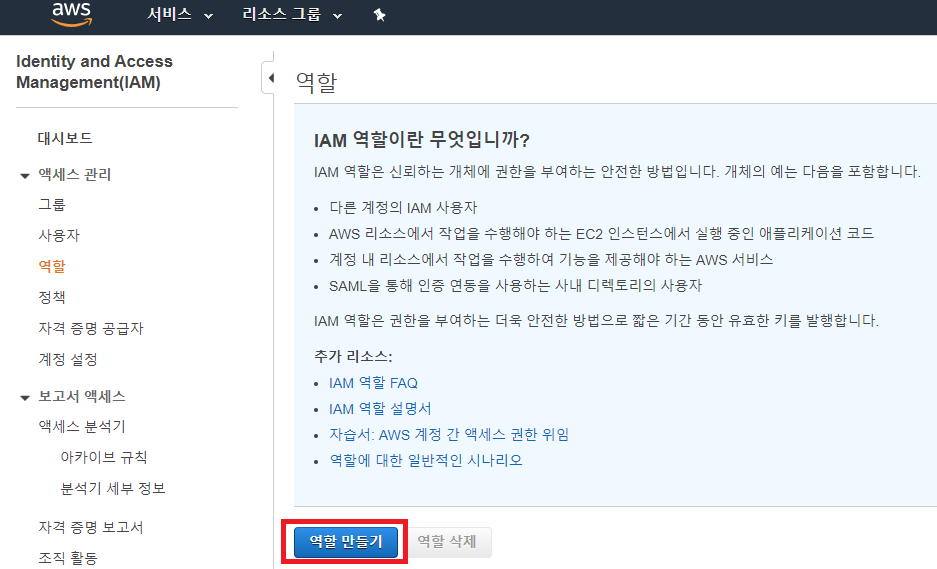Open 자습서: AWS 계정 간 액세스 권한 위임 link

point(449,435)
